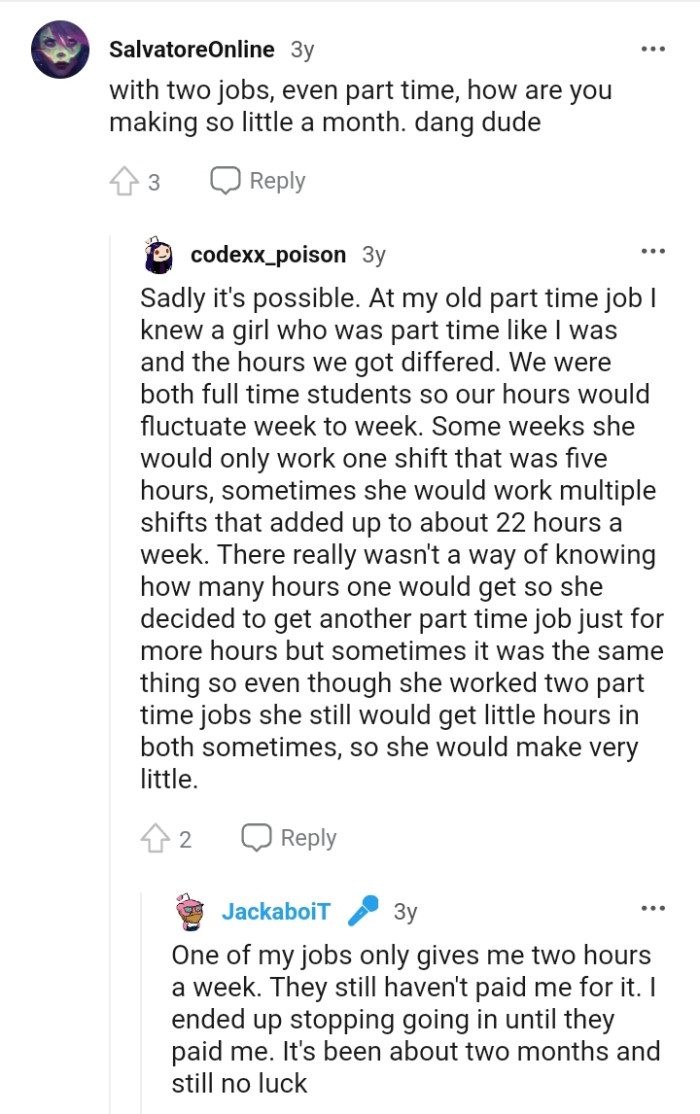Open the Reply speech-bubble icon under codexx_poison's comment
The height and width of the screenshot is (1114, 700).
click(256, 837)
